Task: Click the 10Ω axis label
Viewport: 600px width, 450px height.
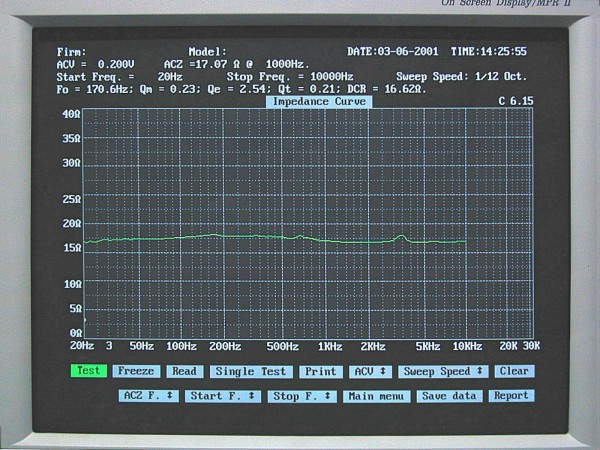Action: tap(72, 284)
